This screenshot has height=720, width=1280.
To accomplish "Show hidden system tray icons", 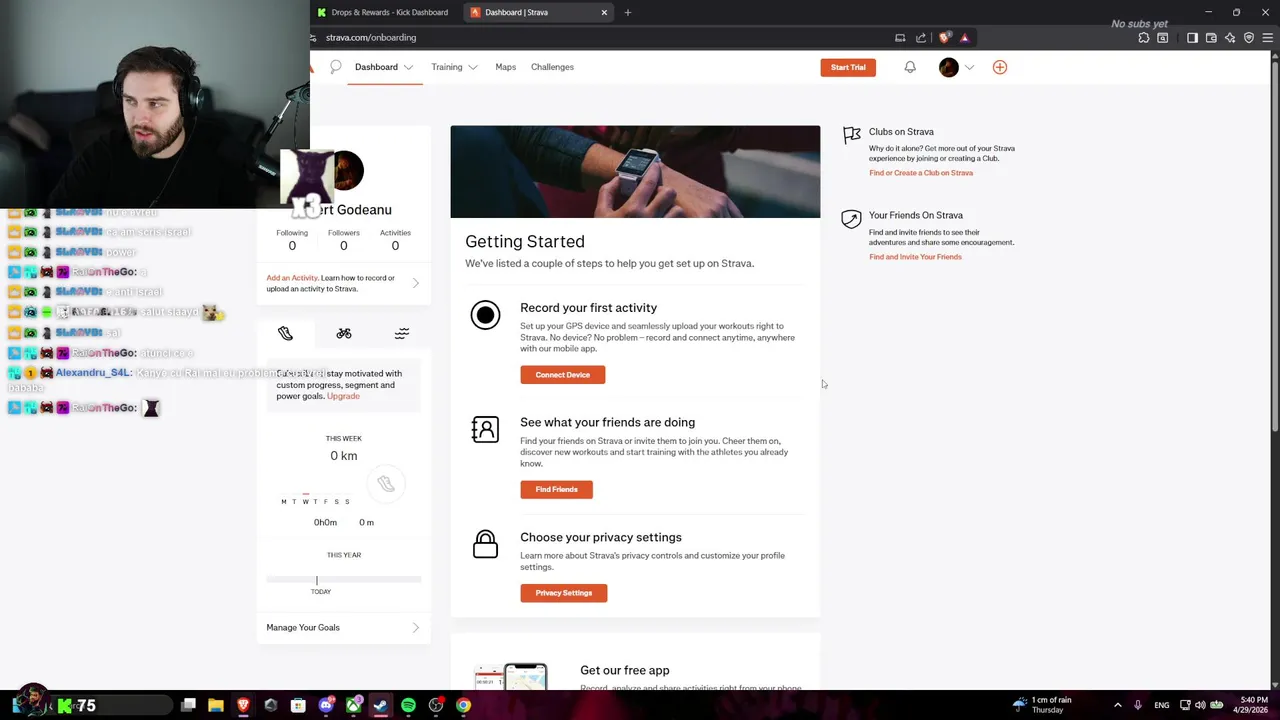I will point(1118,705).
